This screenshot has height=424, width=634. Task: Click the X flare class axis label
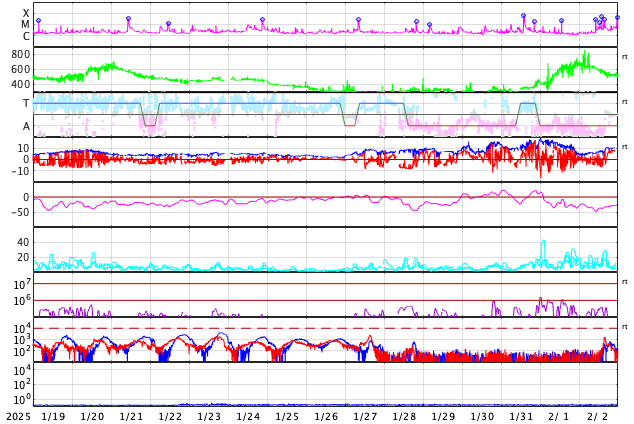[x=26, y=14]
